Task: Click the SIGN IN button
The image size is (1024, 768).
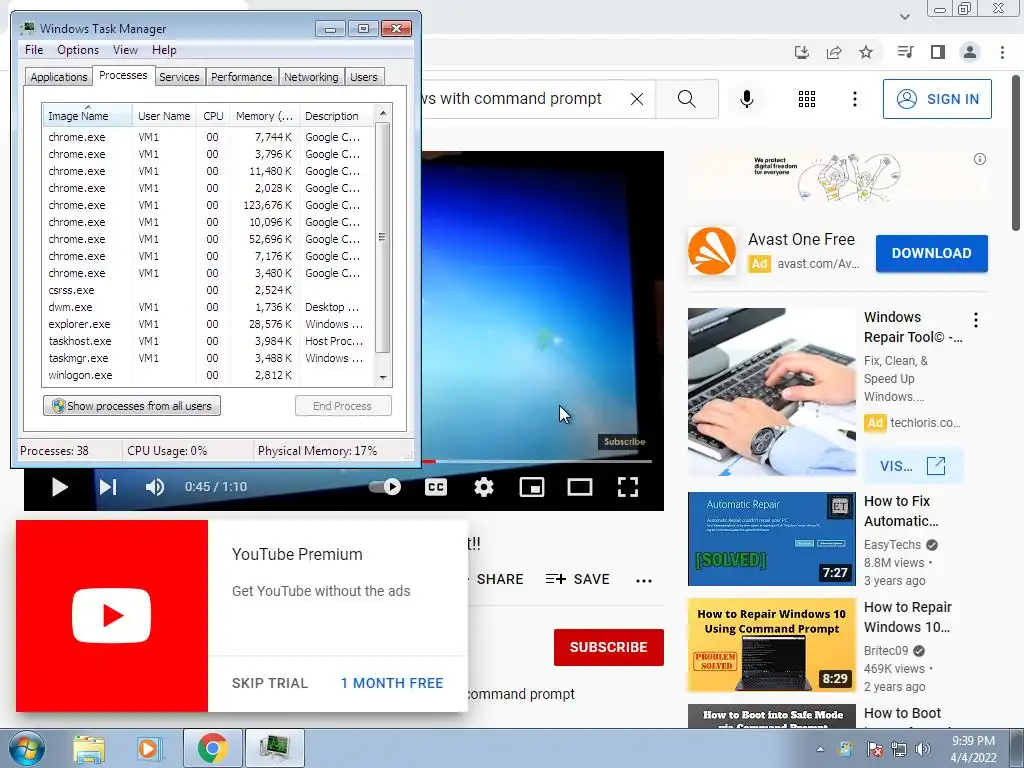Action: pyautogui.click(x=937, y=99)
